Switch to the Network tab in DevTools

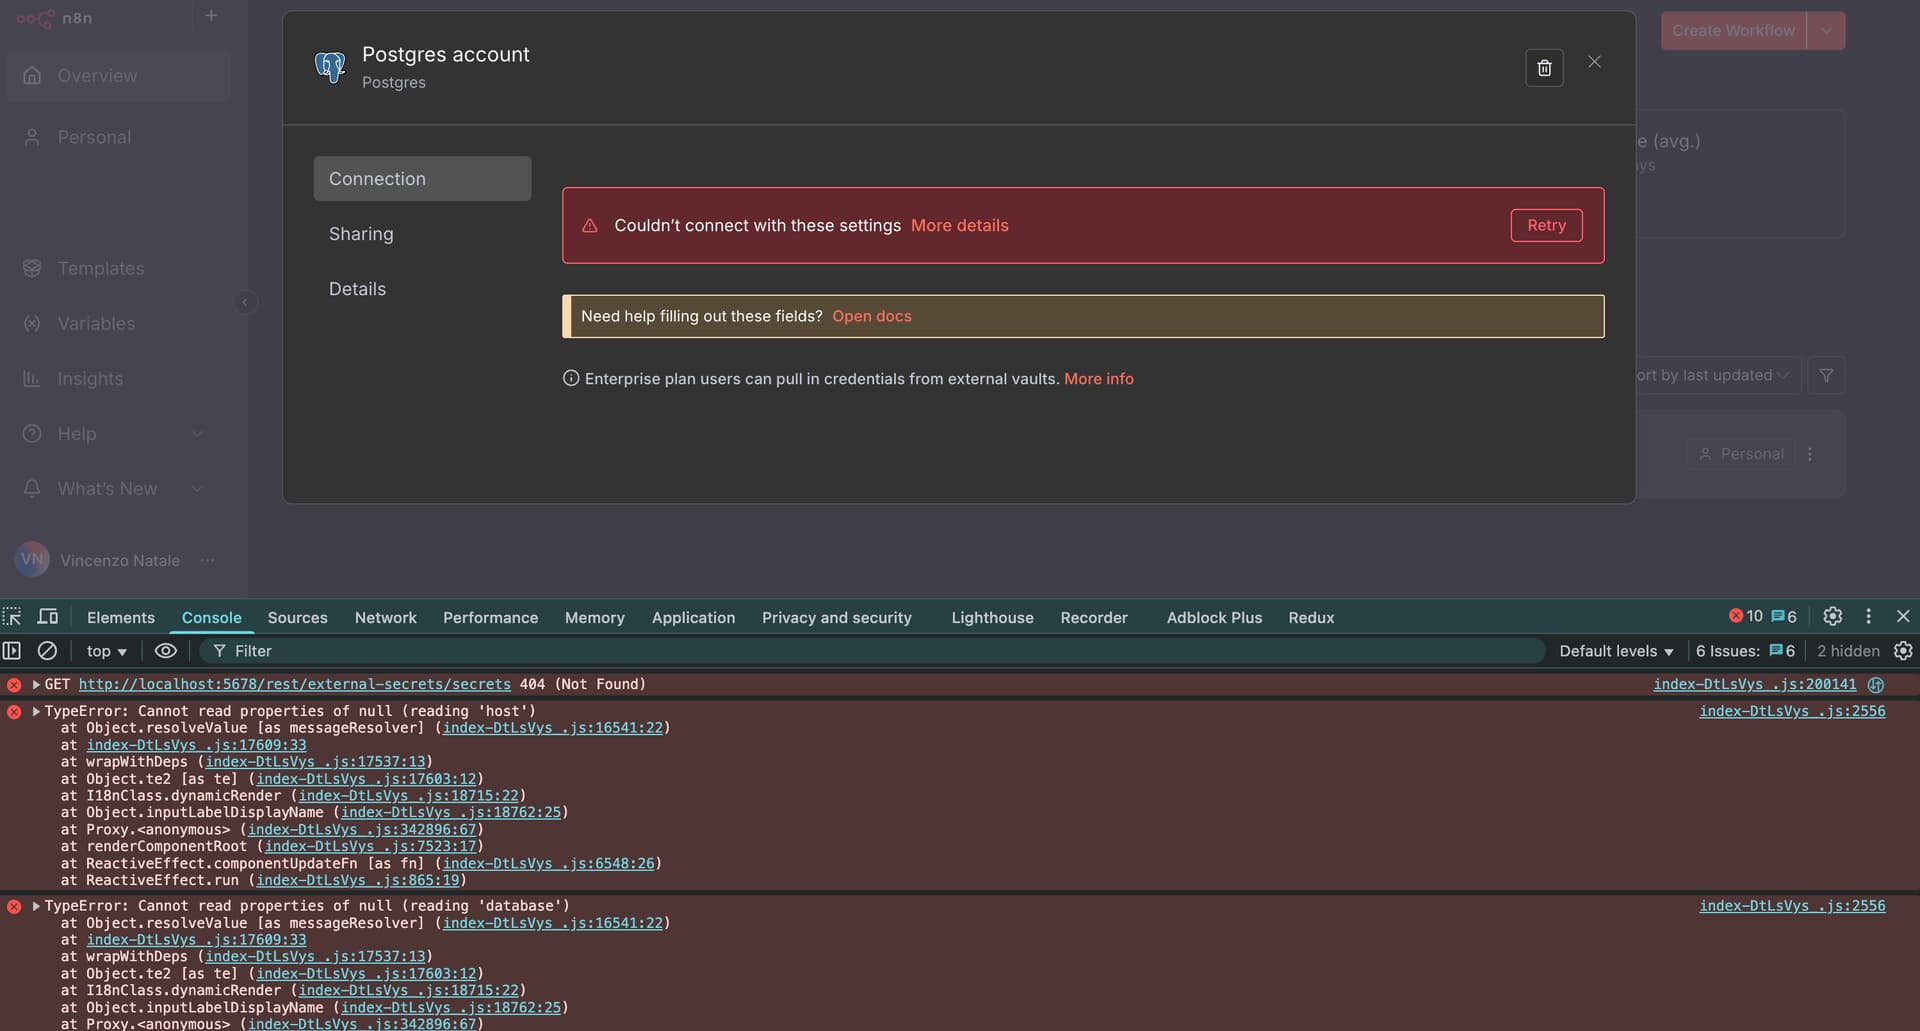point(385,618)
